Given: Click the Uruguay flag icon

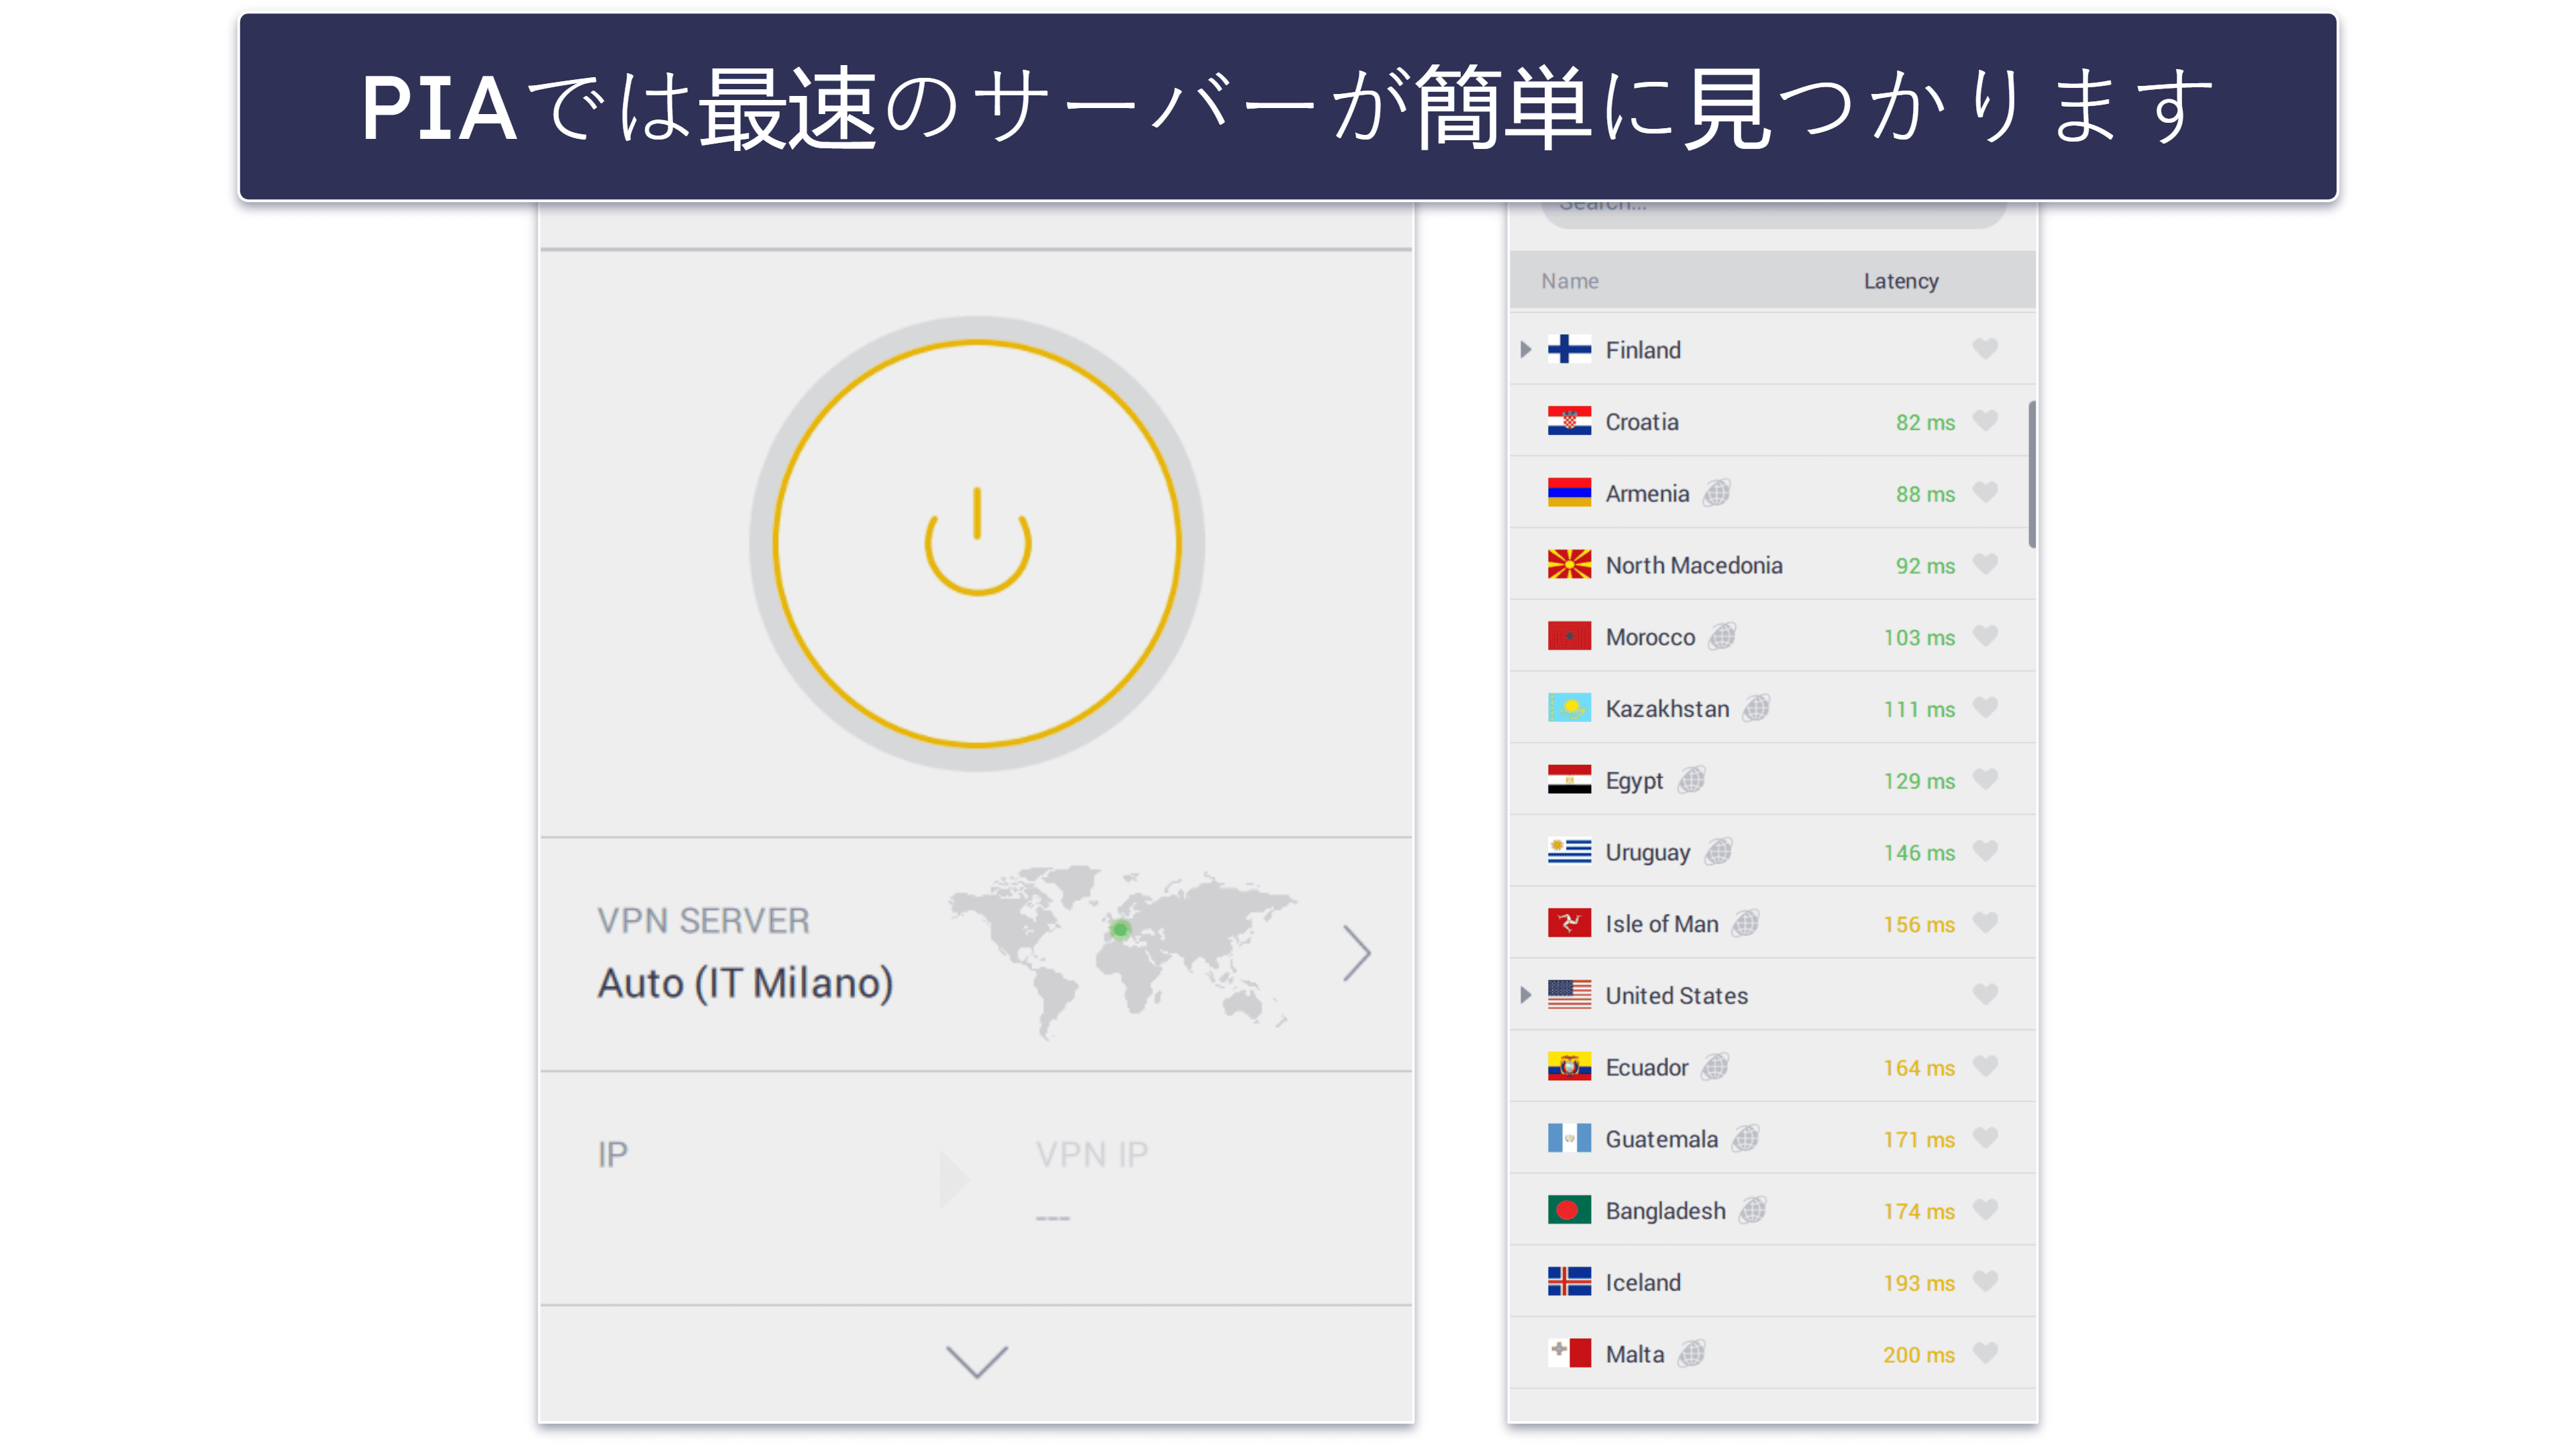Looking at the screenshot, I should tap(1569, 852).
